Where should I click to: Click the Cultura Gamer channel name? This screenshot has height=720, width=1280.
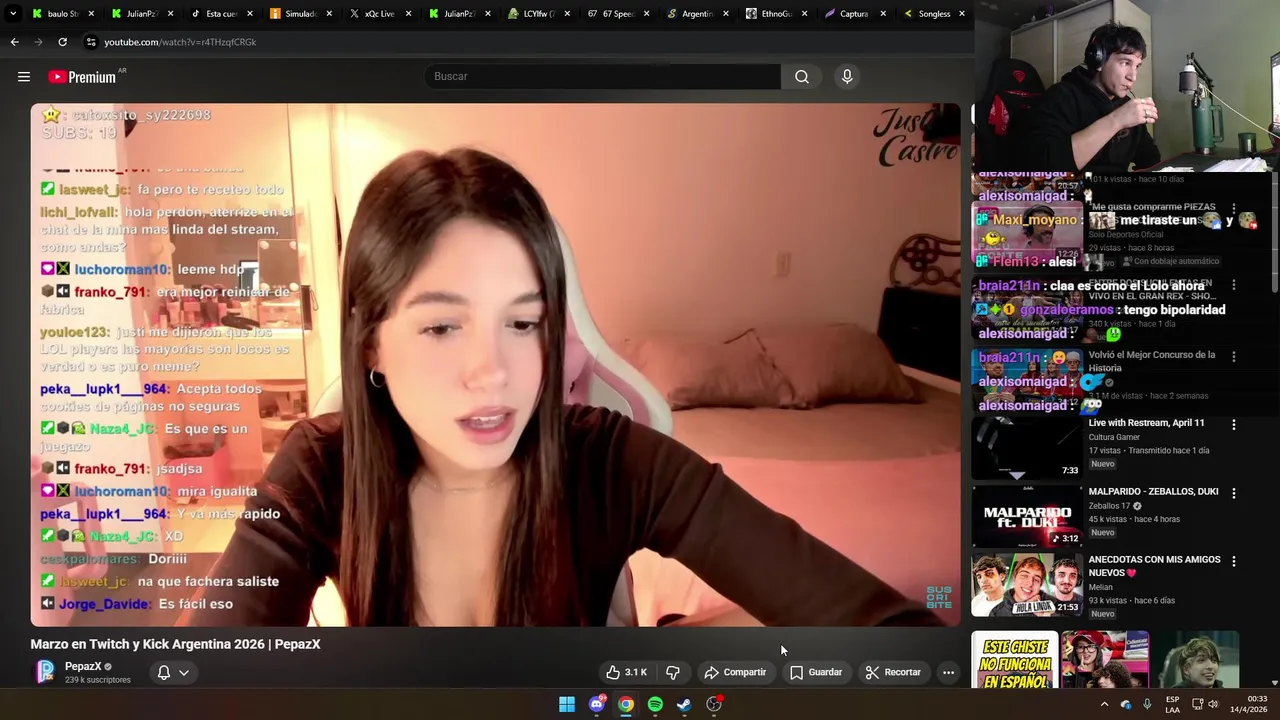(1114, 437)
